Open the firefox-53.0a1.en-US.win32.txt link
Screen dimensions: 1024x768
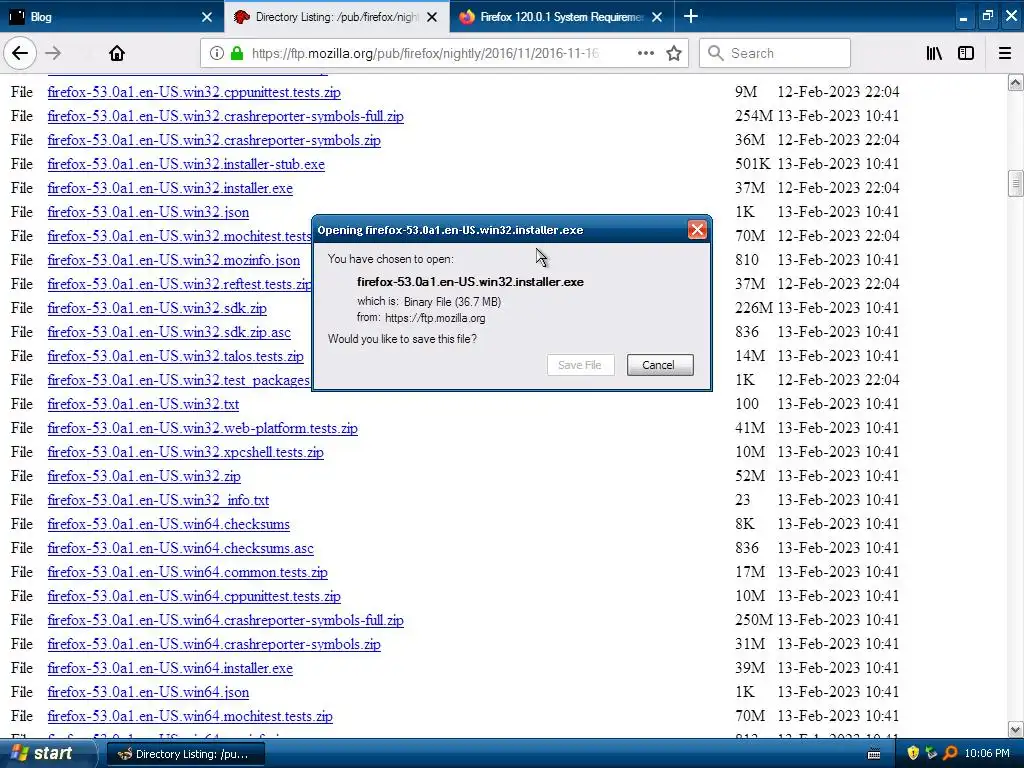[143, 404]
